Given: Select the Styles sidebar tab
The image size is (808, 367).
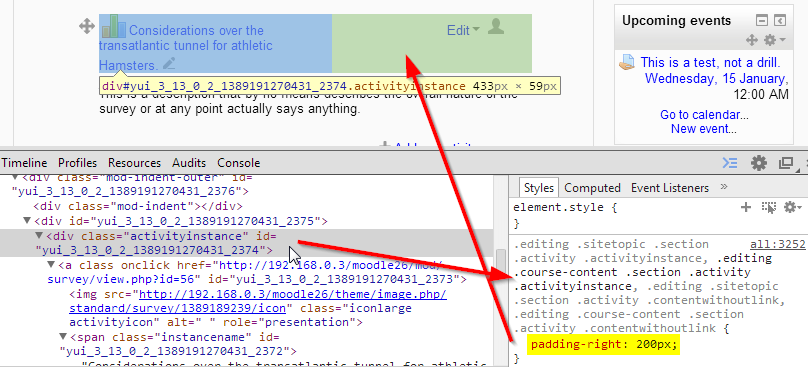Looking at the screenshot, I should coord(538,188).
